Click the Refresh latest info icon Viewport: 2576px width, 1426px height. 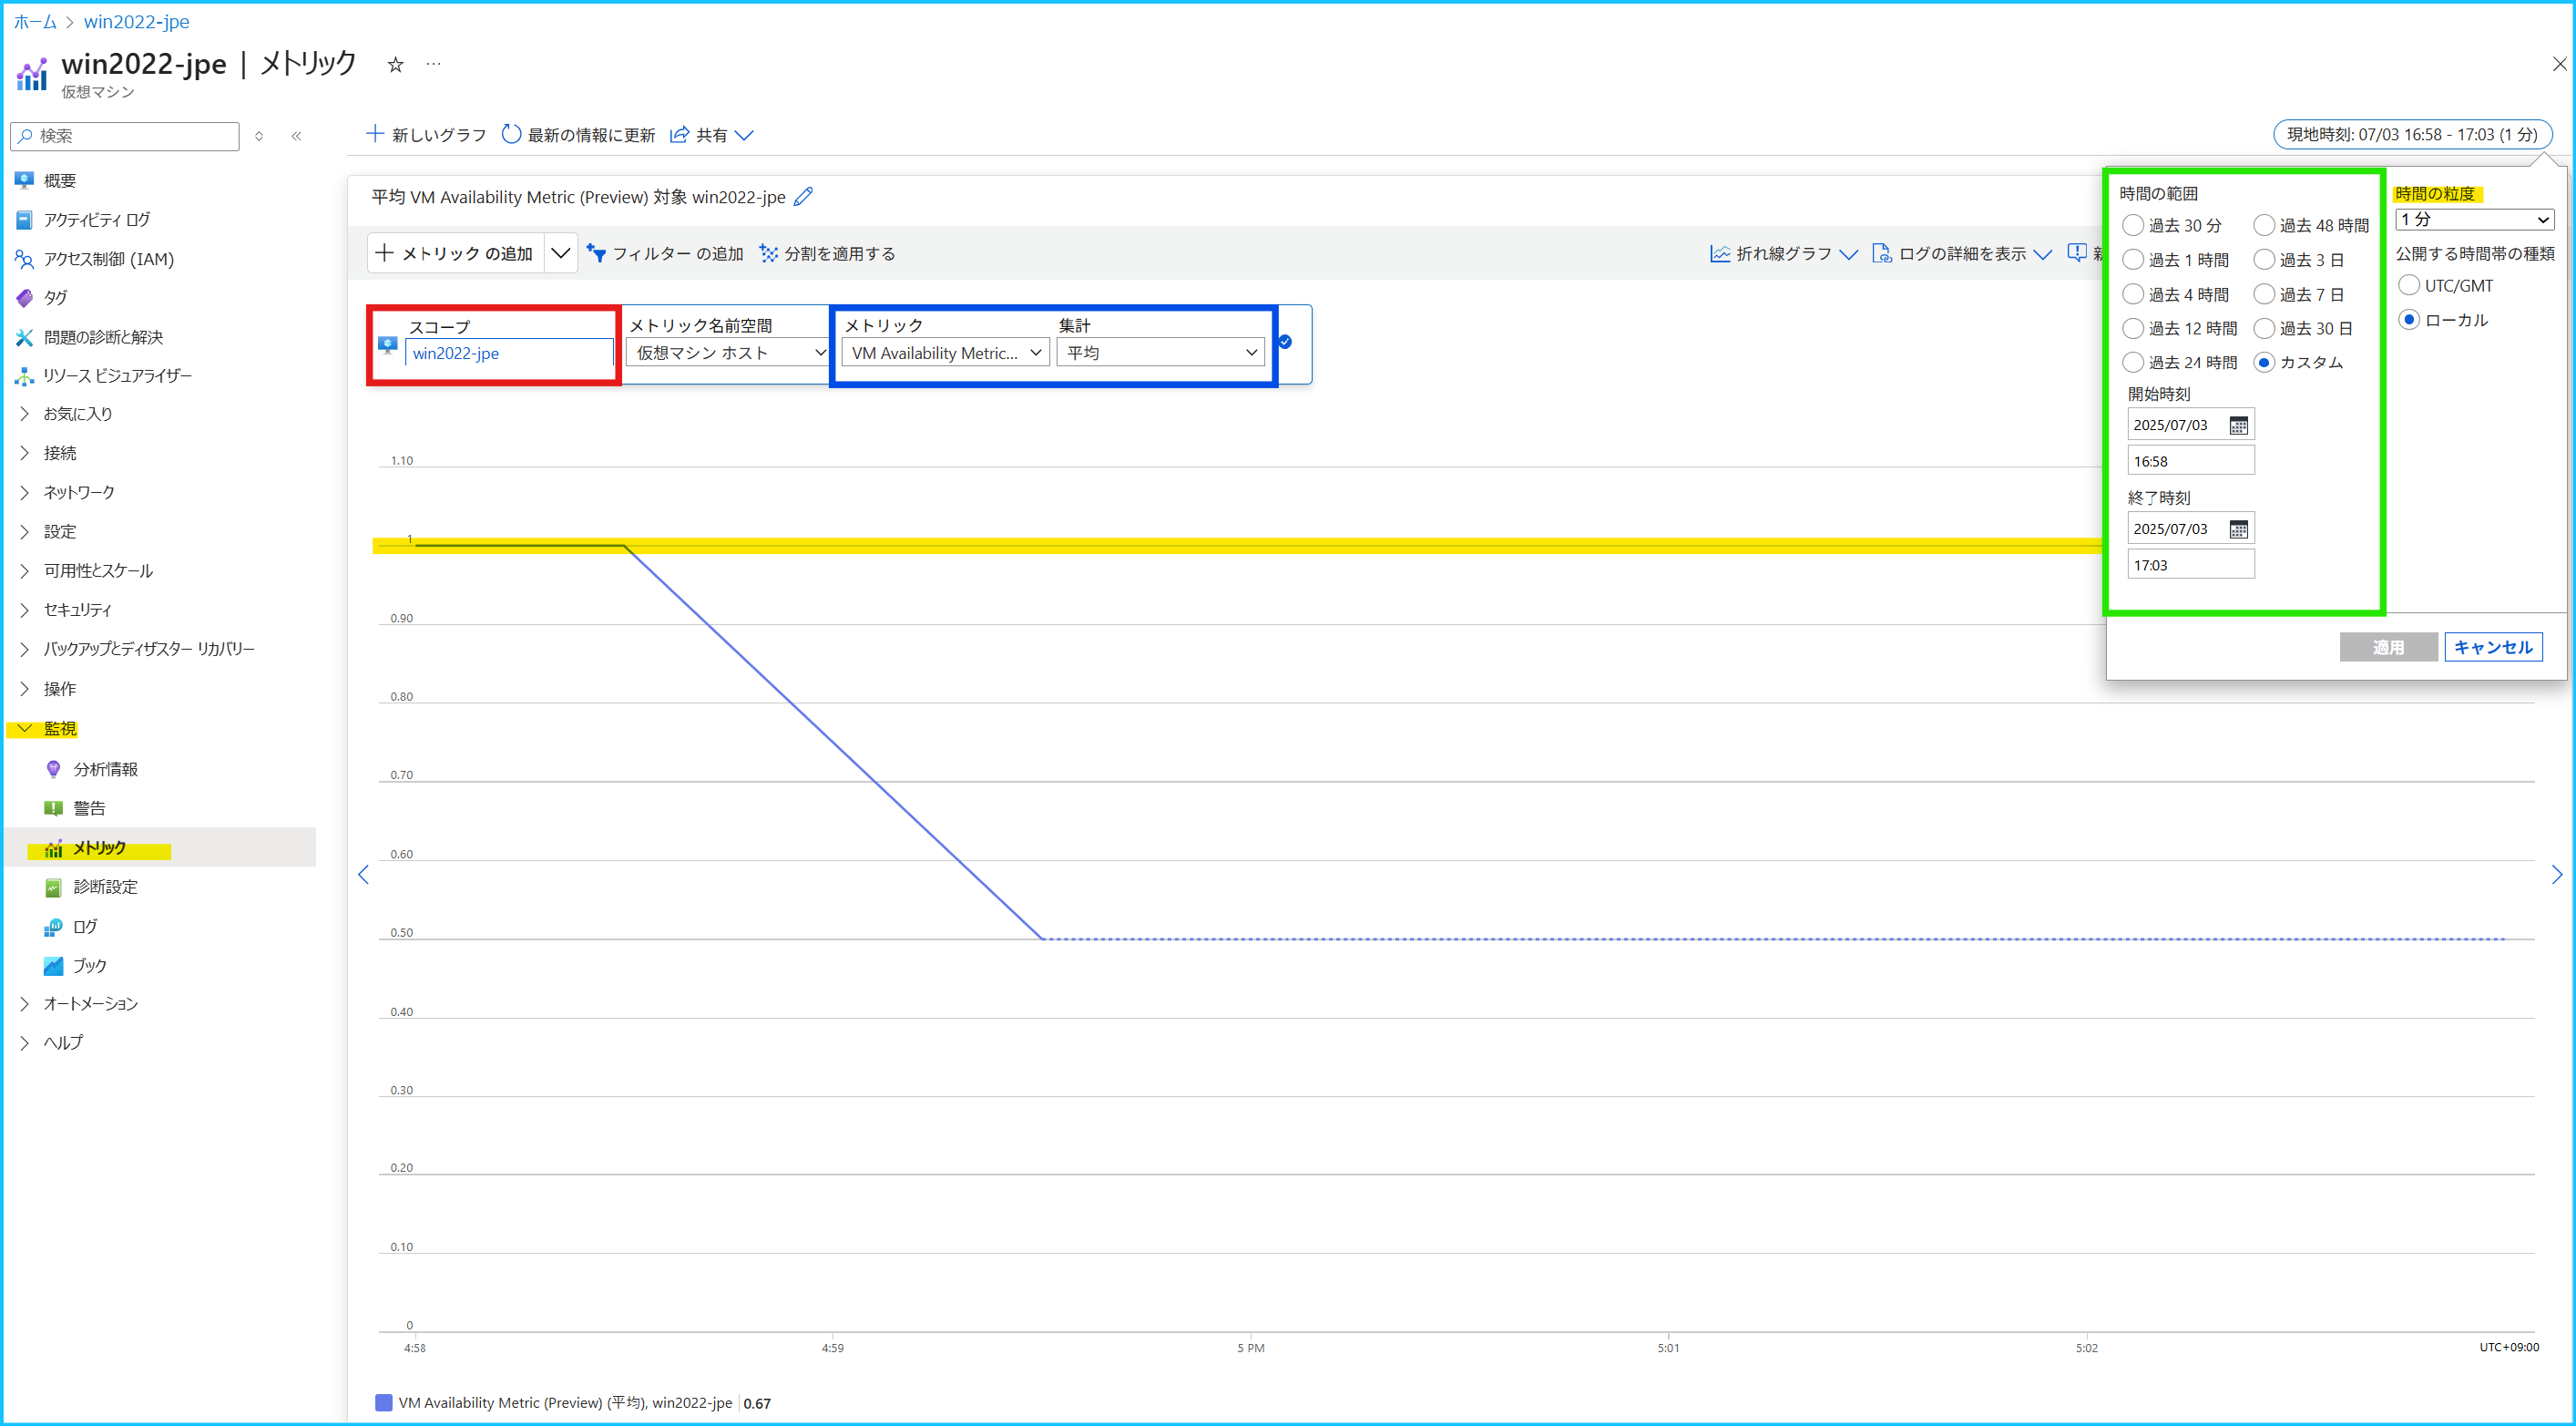click(x=510, y=134)
